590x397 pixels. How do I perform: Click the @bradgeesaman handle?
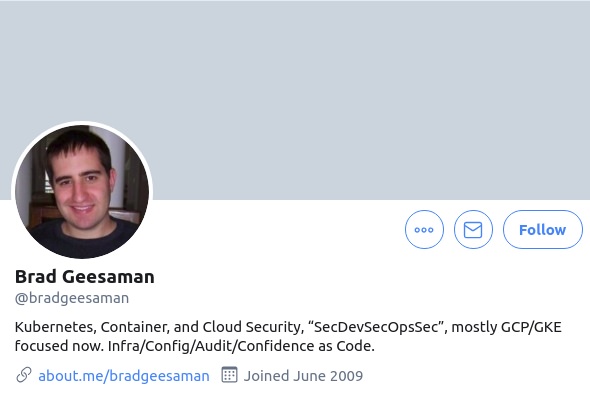pos(72,298)
